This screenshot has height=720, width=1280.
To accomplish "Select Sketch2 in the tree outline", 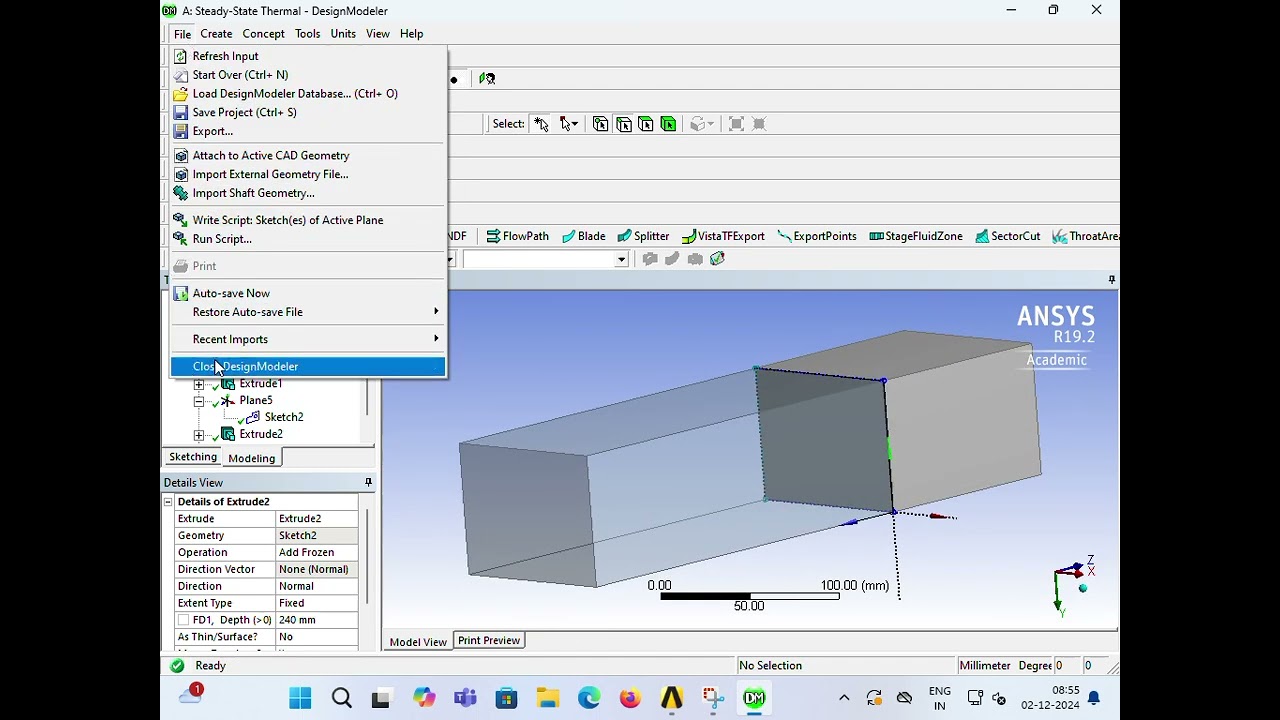I will click(x=283, y=417).
